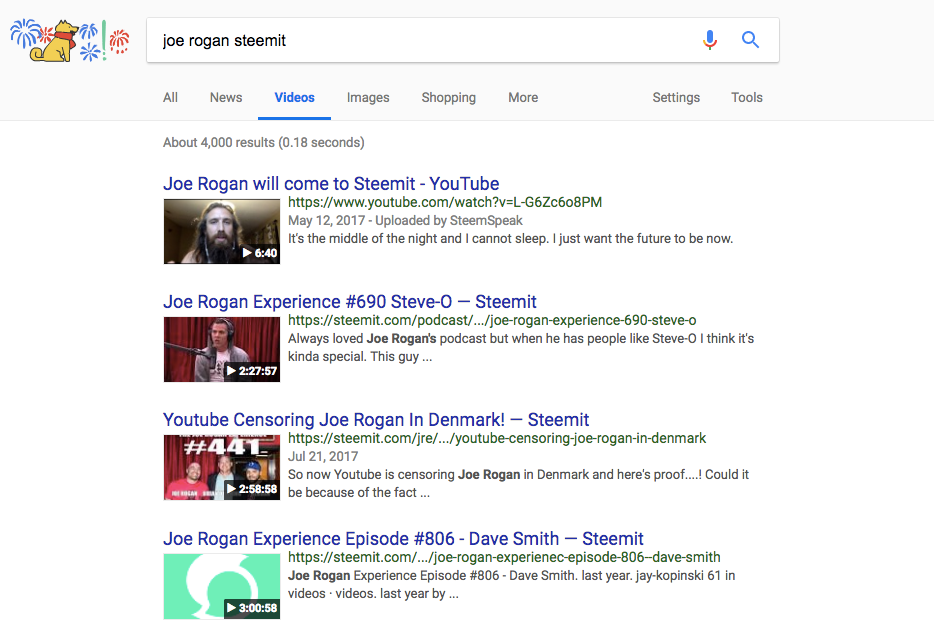The height and width of the screenshot is (637, 934).
Task: Open 'Joe Rogan will come to Steemit - YouTube' link
Action: click(331, 184)
